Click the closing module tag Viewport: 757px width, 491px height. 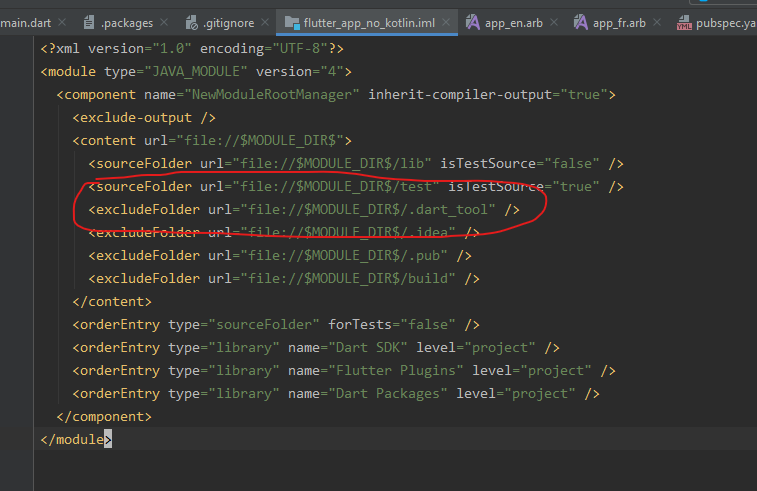point(76,440)
